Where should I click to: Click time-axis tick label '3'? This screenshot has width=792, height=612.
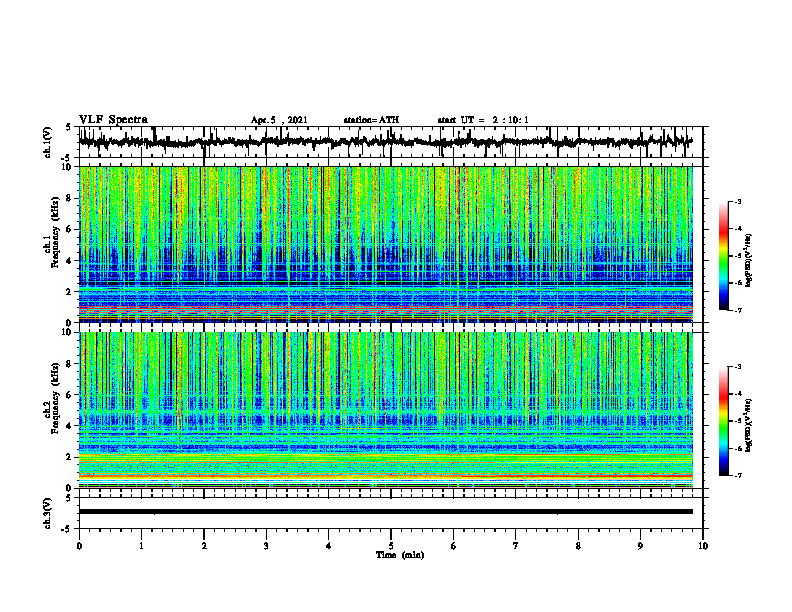pos(266,546)
